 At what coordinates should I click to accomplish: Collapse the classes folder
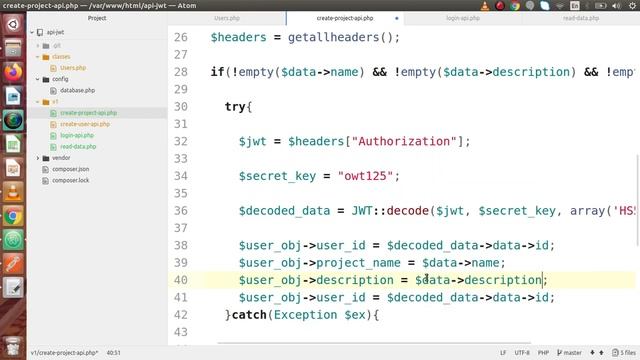click(x=38, y=57)
